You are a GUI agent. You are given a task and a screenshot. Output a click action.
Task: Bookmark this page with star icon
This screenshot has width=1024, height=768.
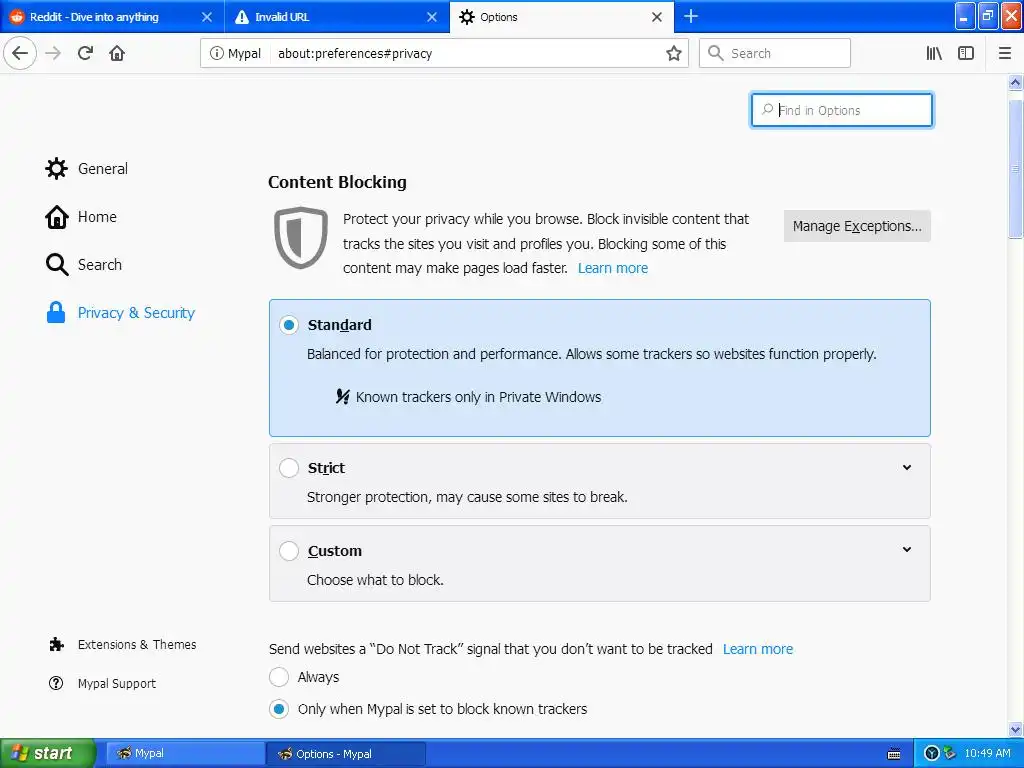coord(674,53)
